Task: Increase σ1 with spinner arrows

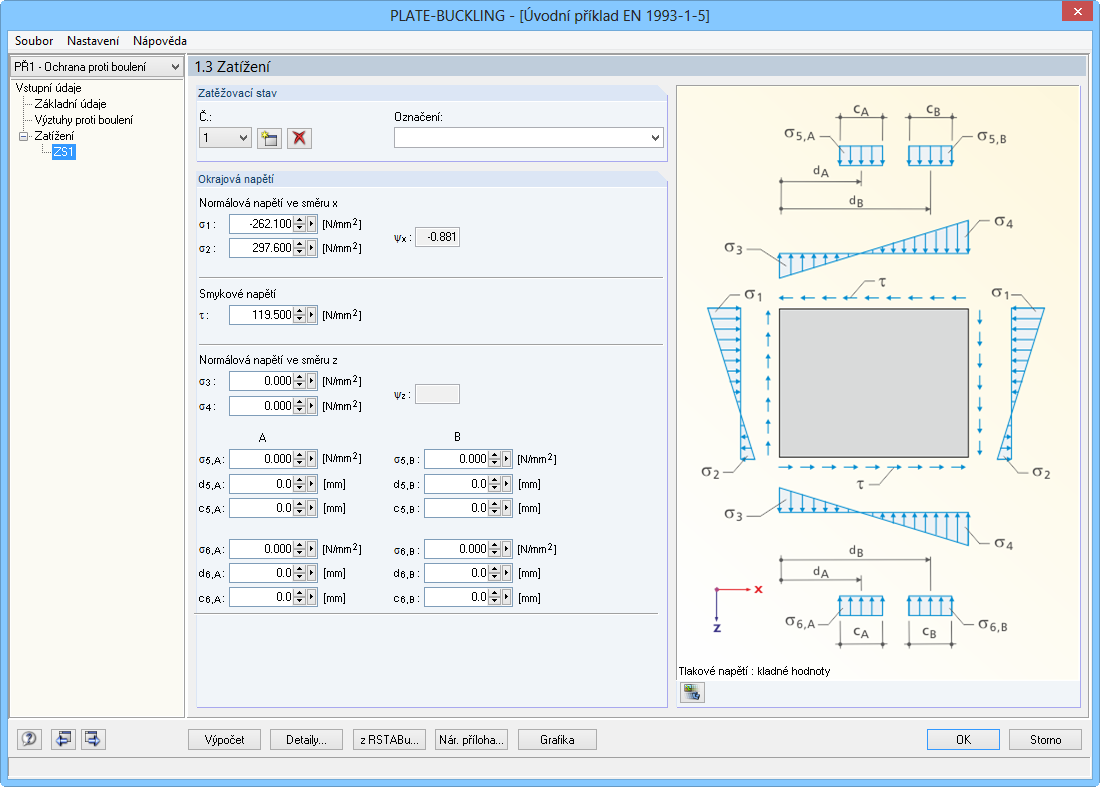Action: [300, 220]
